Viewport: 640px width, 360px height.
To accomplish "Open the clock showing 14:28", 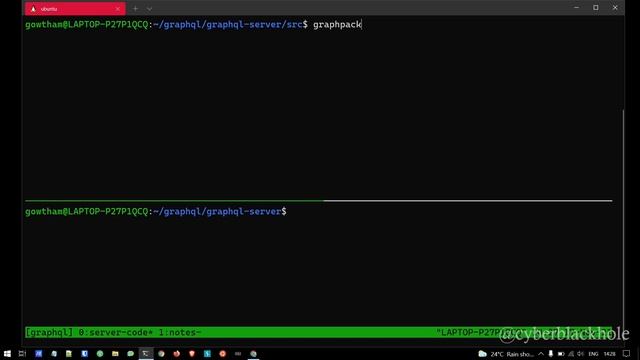I will point(609,354).
